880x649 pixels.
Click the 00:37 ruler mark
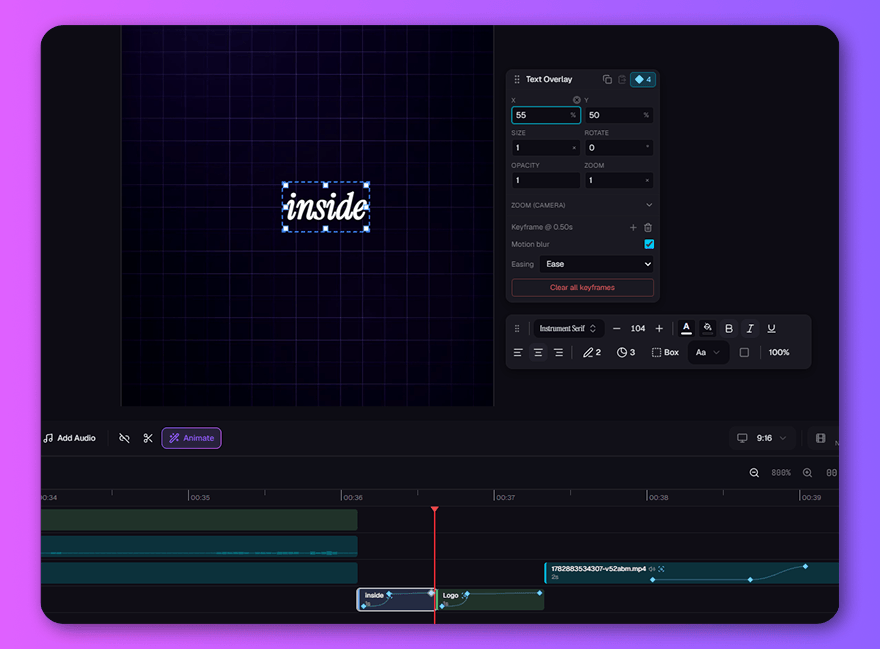[504, 497]
